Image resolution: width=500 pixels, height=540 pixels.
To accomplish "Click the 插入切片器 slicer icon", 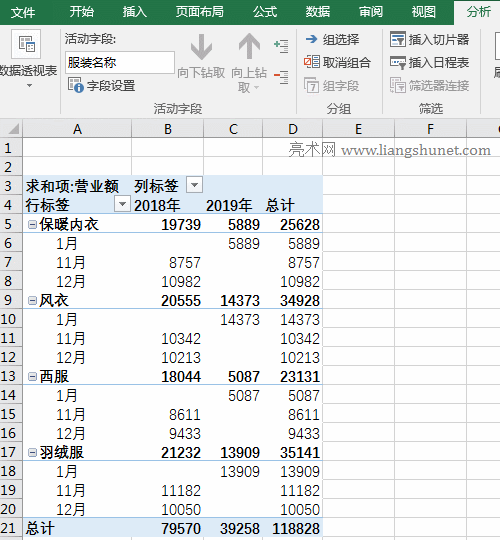I will pyautogui.click(x=398, y=39).
